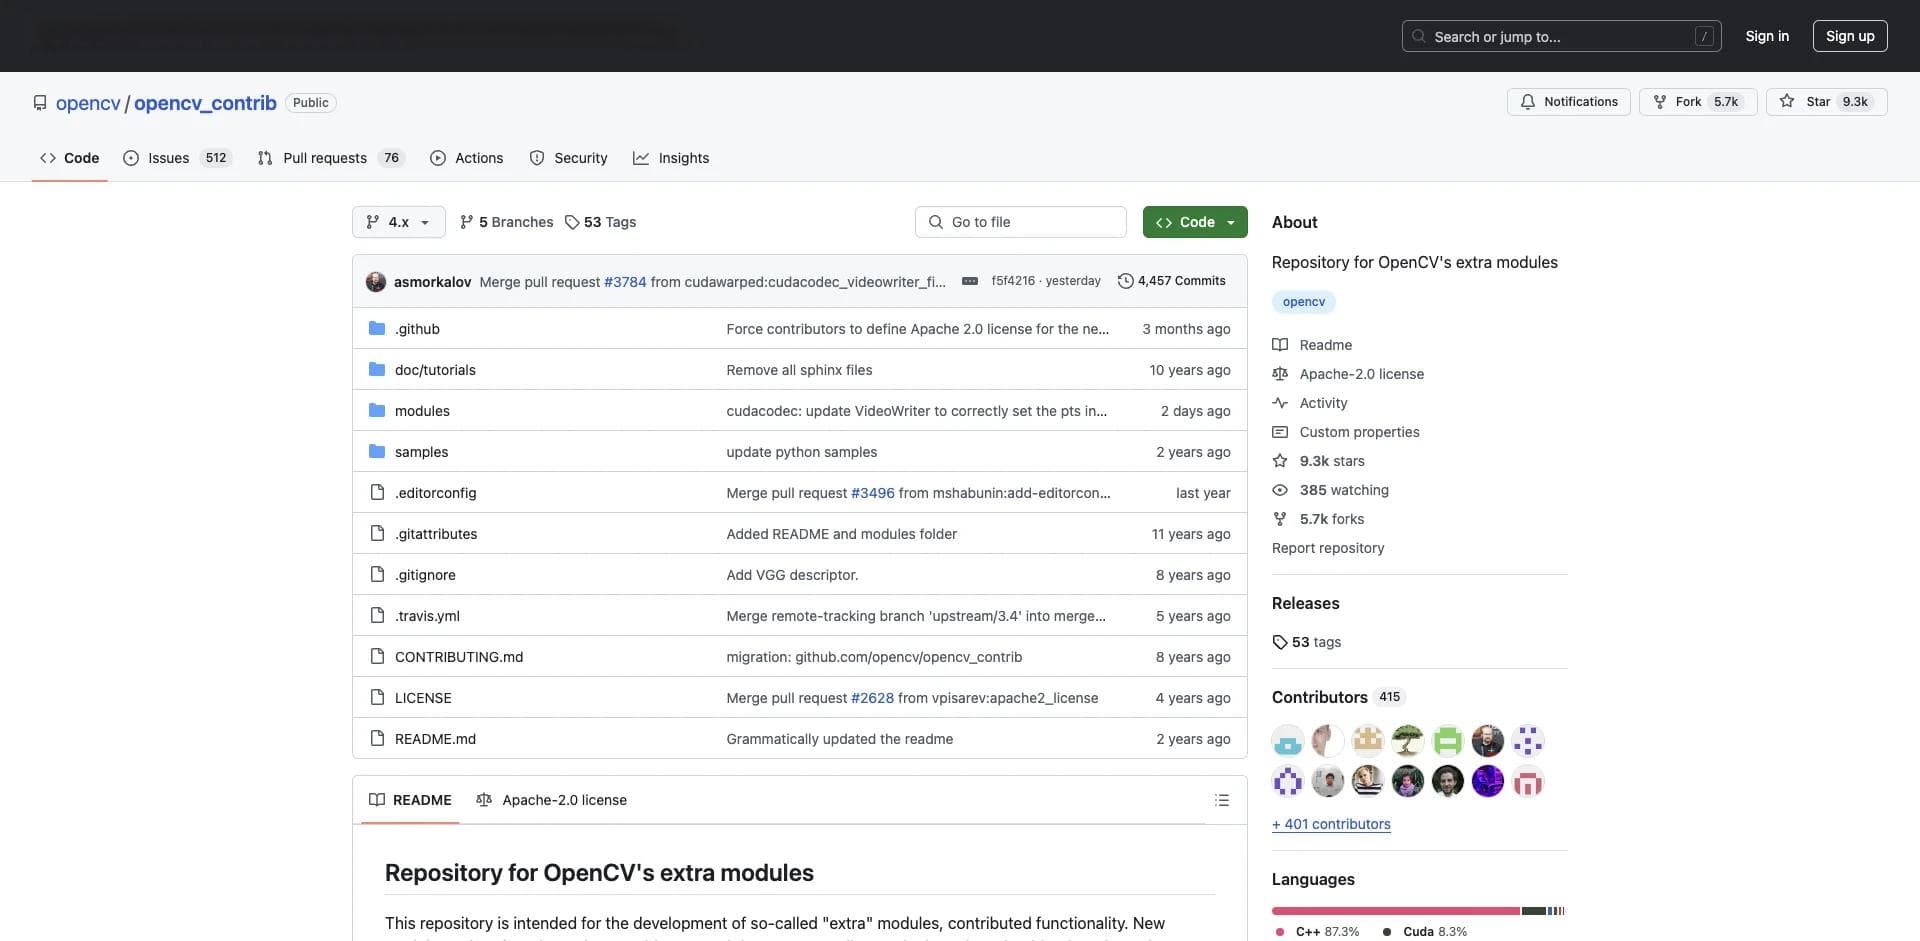Open the first contributor avatar
The width and height of the screenshot is (1920, 941).
1288,741
